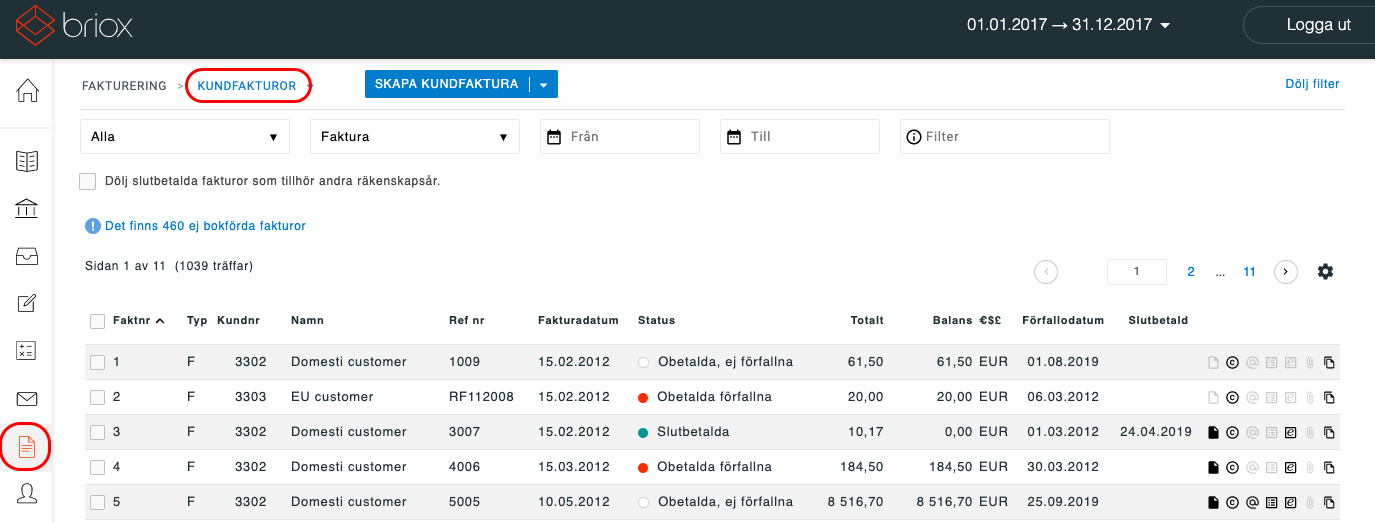Viewport: 1375px width, 522px height.
Task: Click the copyright-C icon on invoice 2
Action: coord(1232,397)
